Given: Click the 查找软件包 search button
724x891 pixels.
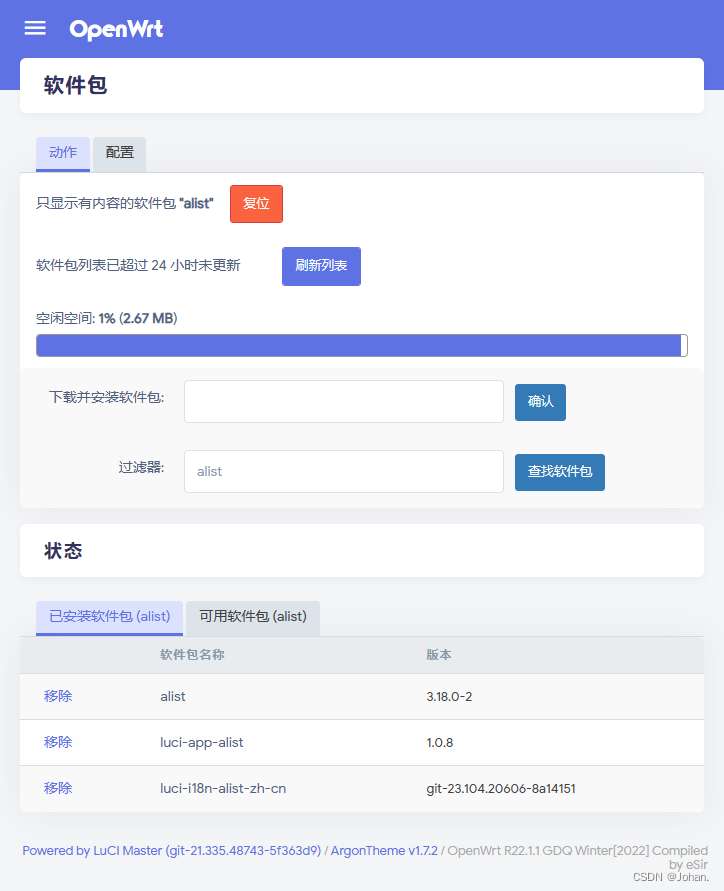Looking at the screenshot, I should click(560, 472).
